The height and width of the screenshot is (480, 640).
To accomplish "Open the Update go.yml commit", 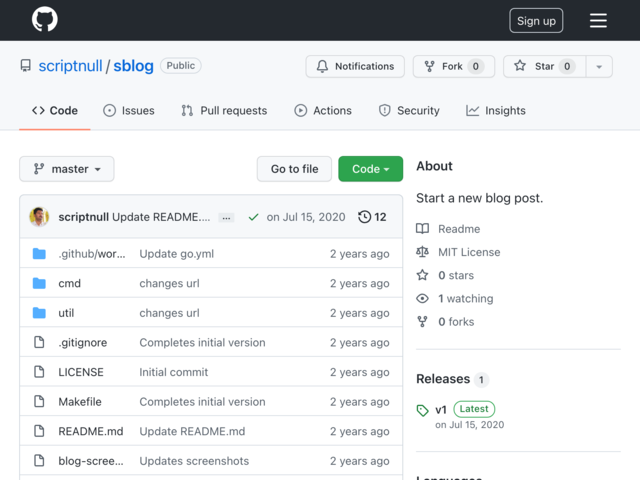I will click(x=176, y=254).
